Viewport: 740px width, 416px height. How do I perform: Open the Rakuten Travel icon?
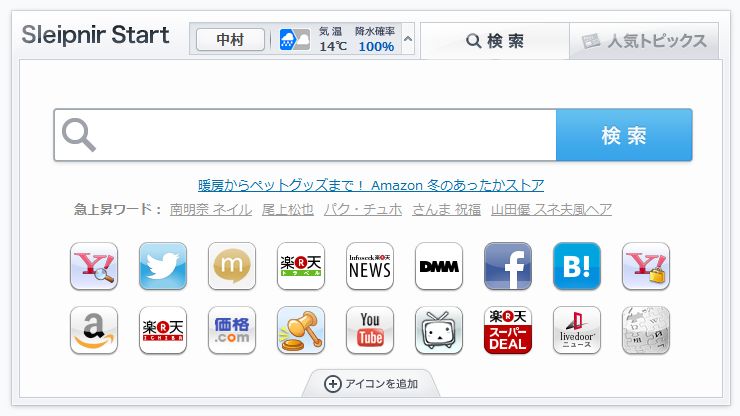(x=301, y=266)
